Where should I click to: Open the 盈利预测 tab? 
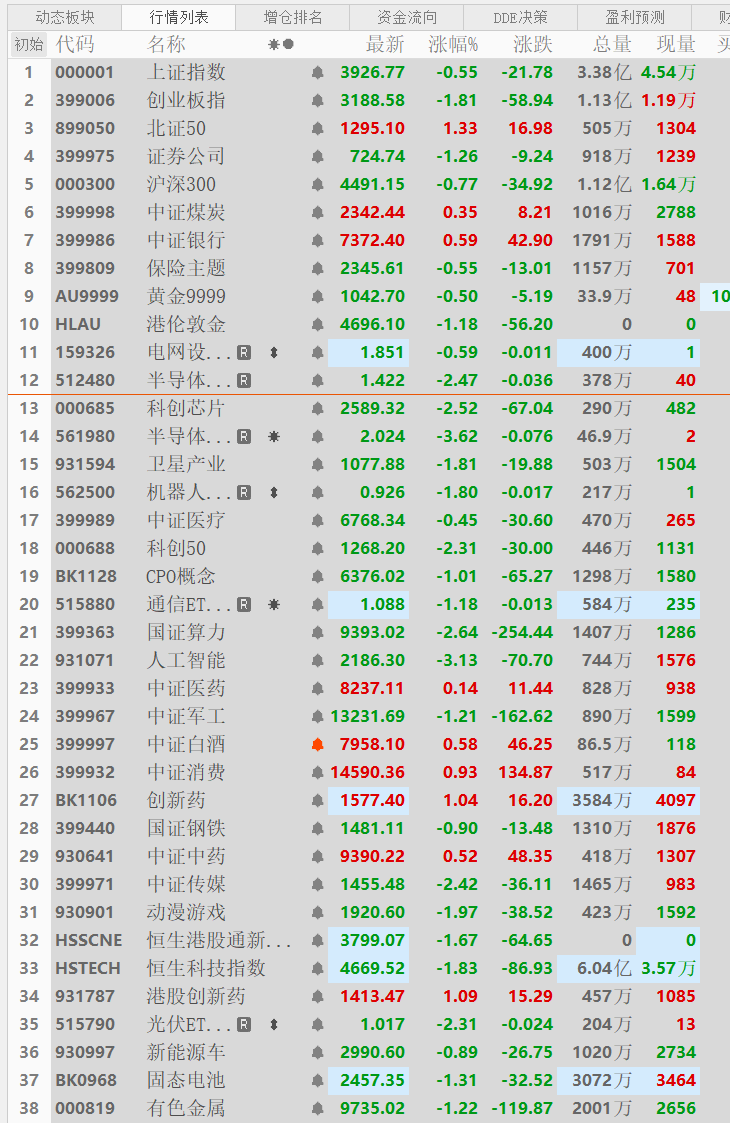coord(634,17)
